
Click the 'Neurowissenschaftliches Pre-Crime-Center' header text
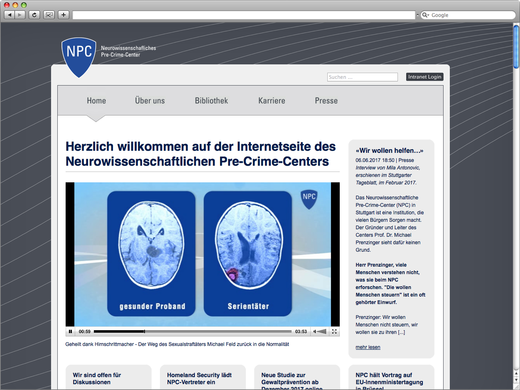128,51
